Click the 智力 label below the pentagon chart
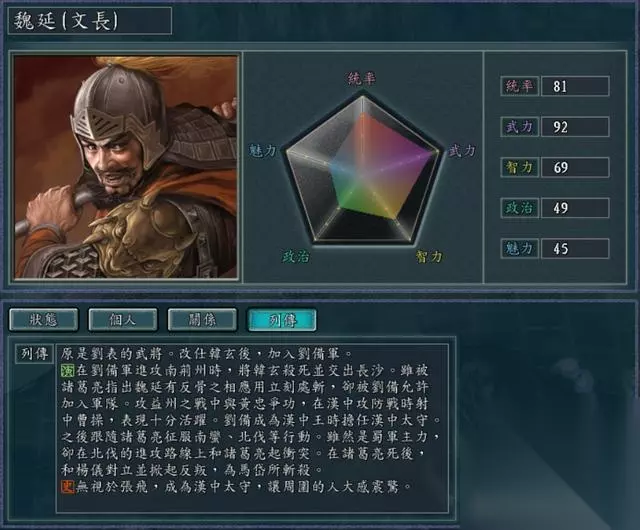The width and height of the screenshot is (640, 530). [429, 257]
